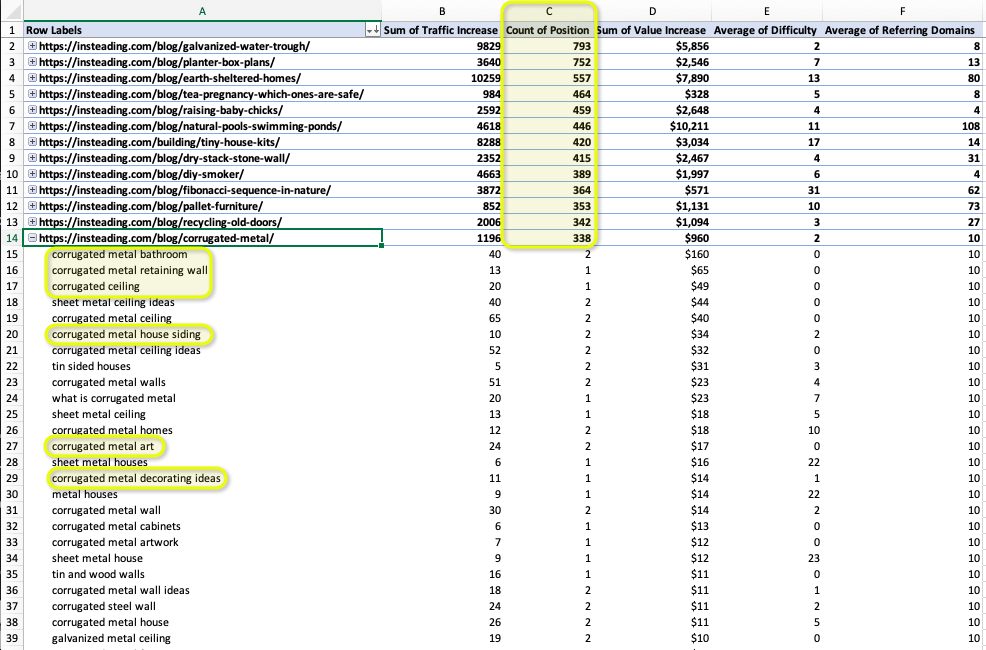This screenshot has width=986, height=650.
Task: Expand the diy-smoker row
Action: tap(32, 174)
